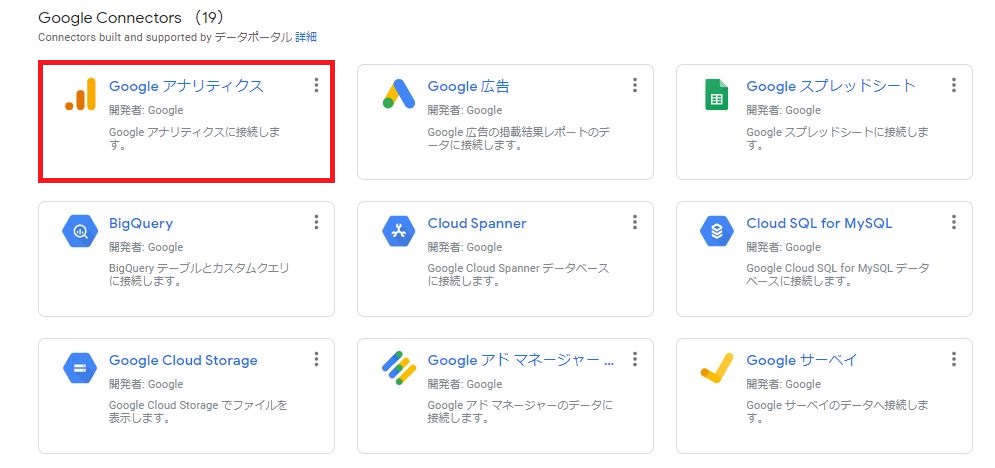Click 'Google Cloud SQL for MySQL データベースに接続します。'
Screen dimensions: 995x468
coord(838,275)
